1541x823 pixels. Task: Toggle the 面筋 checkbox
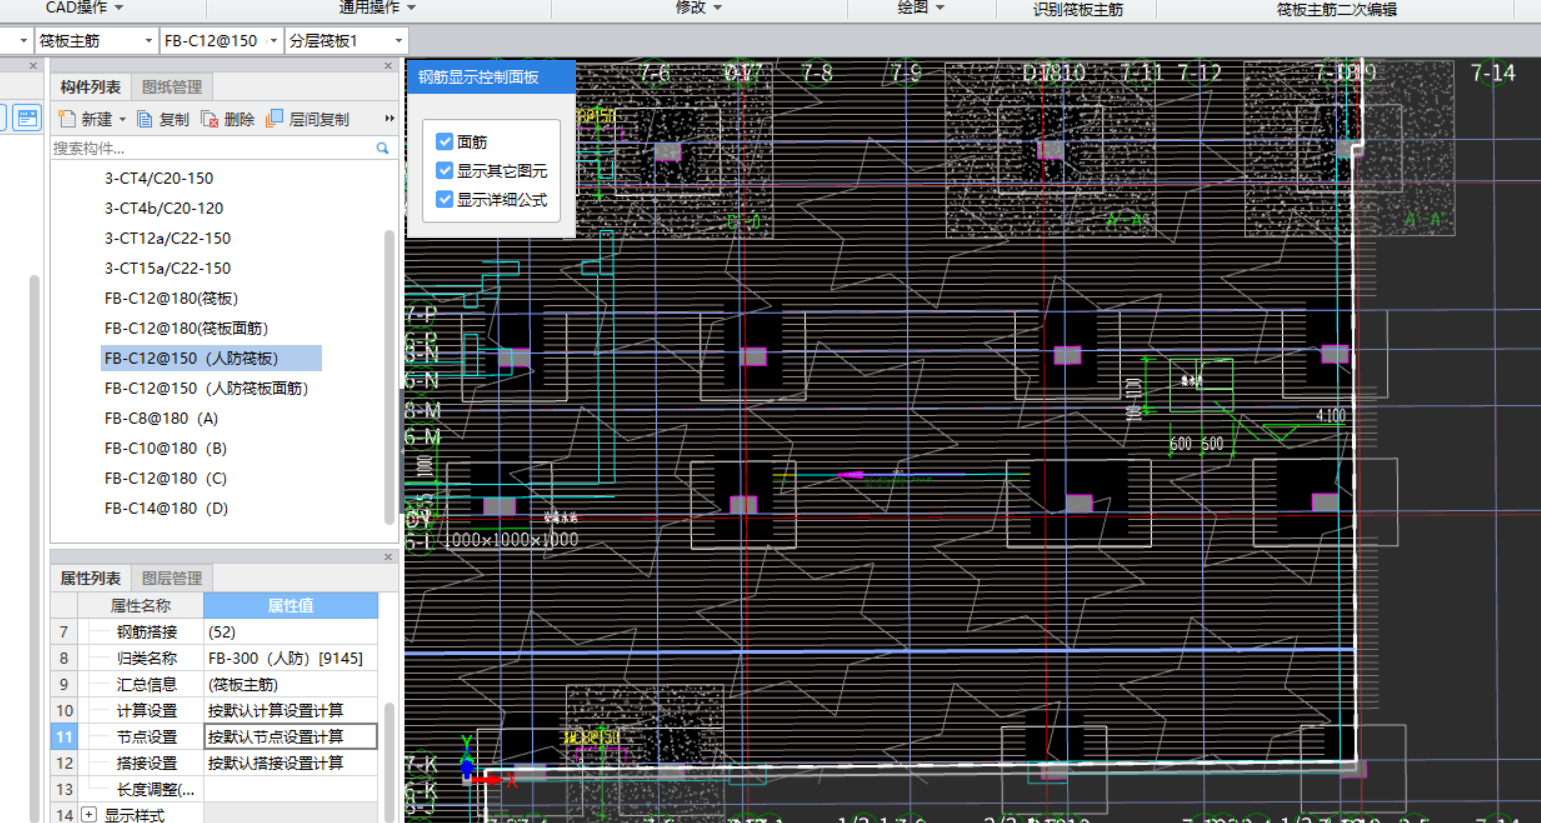click(x=445, y=142)
